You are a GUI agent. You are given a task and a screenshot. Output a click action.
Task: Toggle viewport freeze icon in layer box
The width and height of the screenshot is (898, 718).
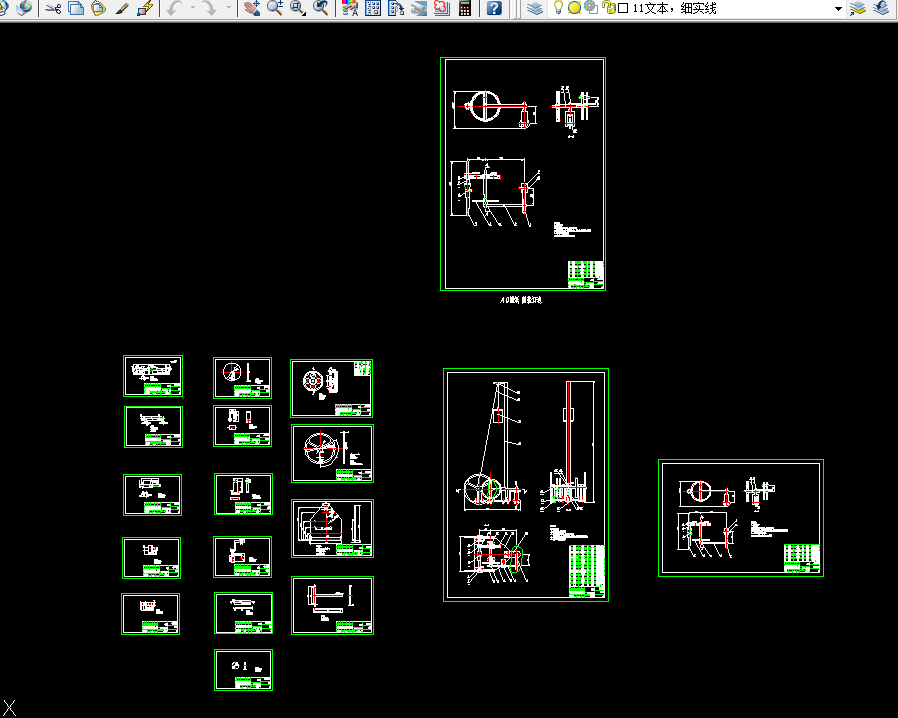click(x=590, y=8)
